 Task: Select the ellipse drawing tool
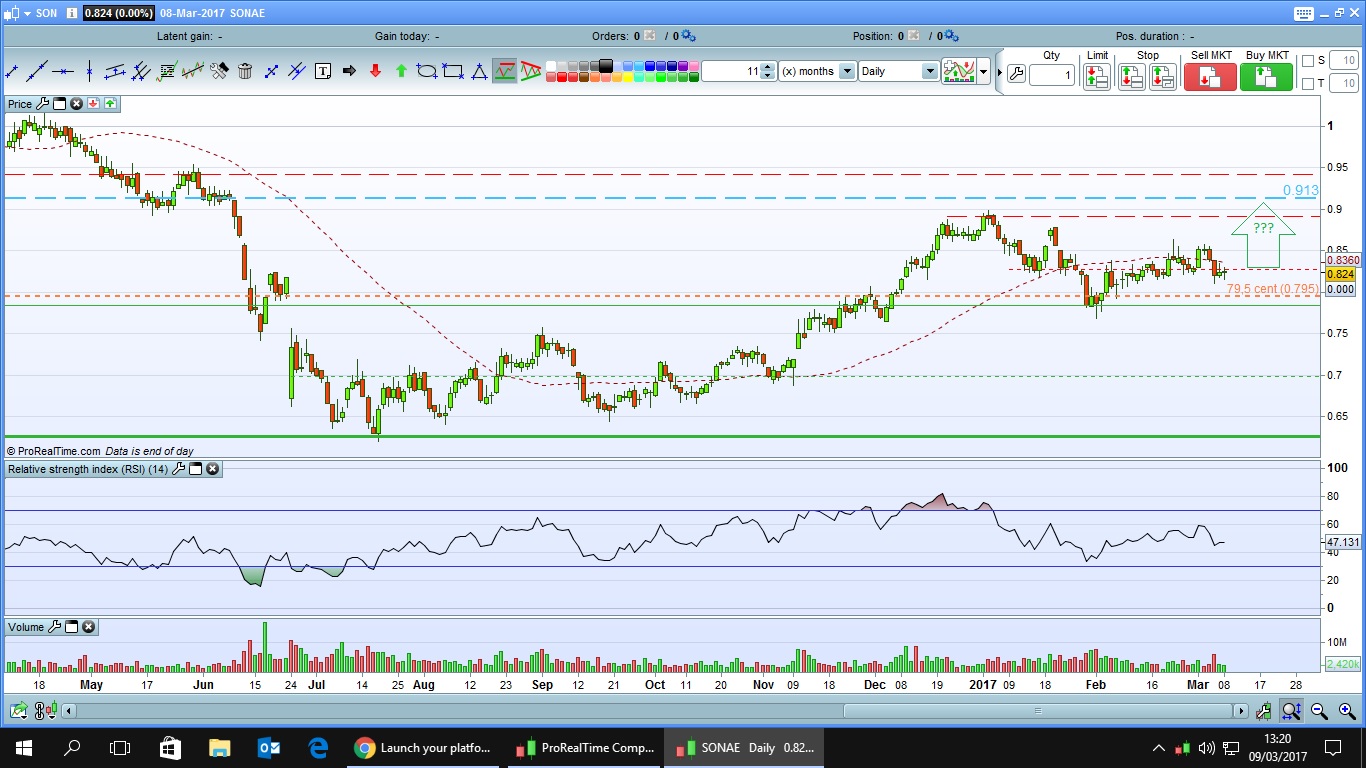tap(427, 71)
